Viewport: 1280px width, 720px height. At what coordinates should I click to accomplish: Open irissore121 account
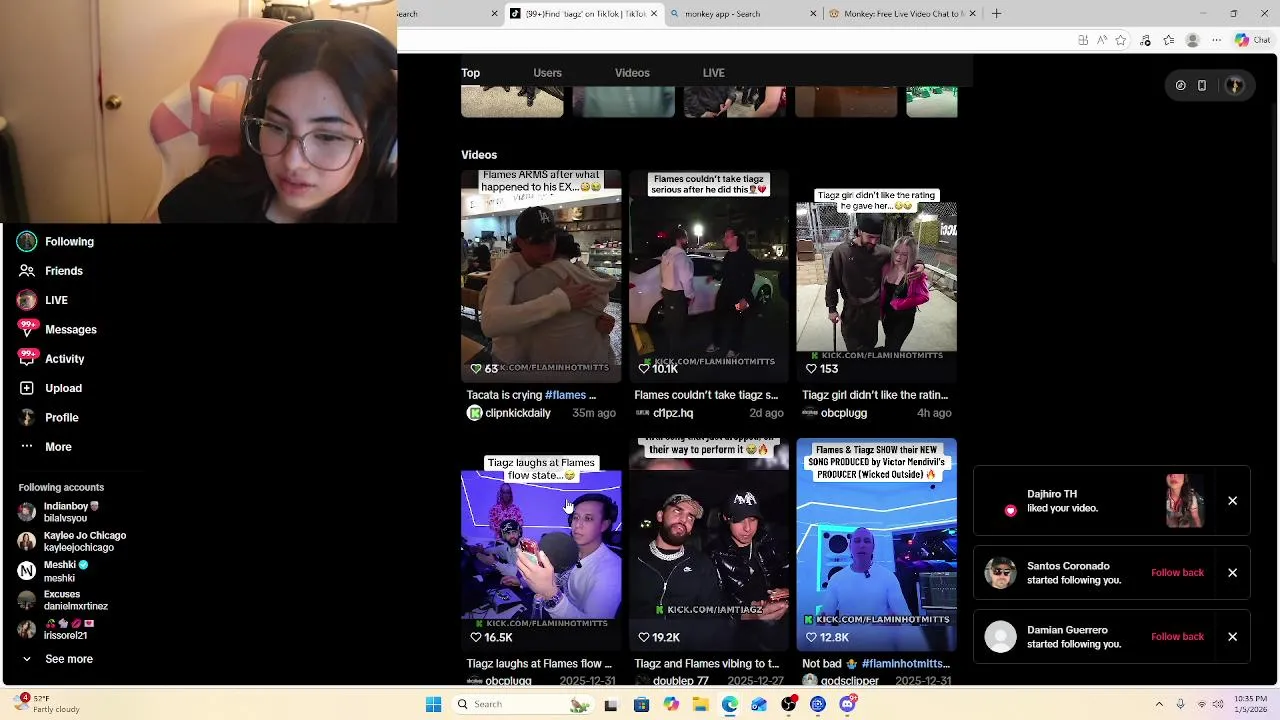pos(57,629)
